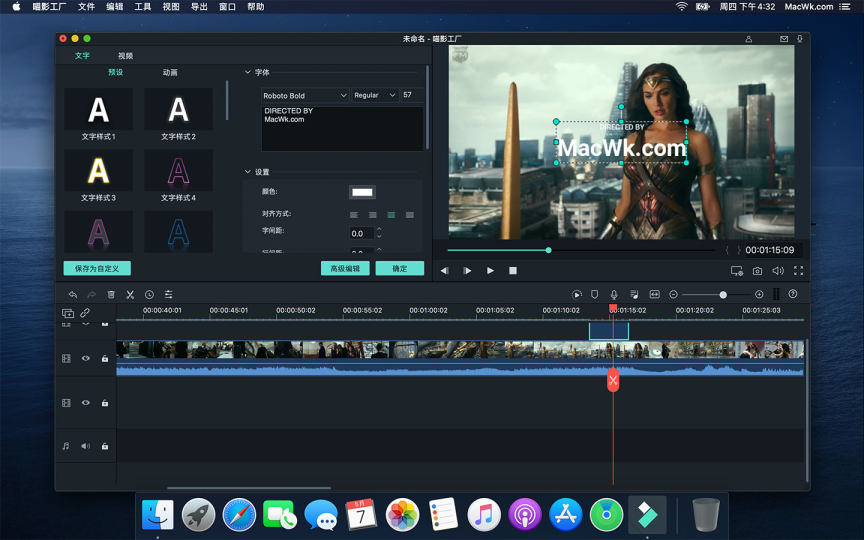Lock the audio music track
This screenshot has width=864, height=540.
[x=105, y=446]
